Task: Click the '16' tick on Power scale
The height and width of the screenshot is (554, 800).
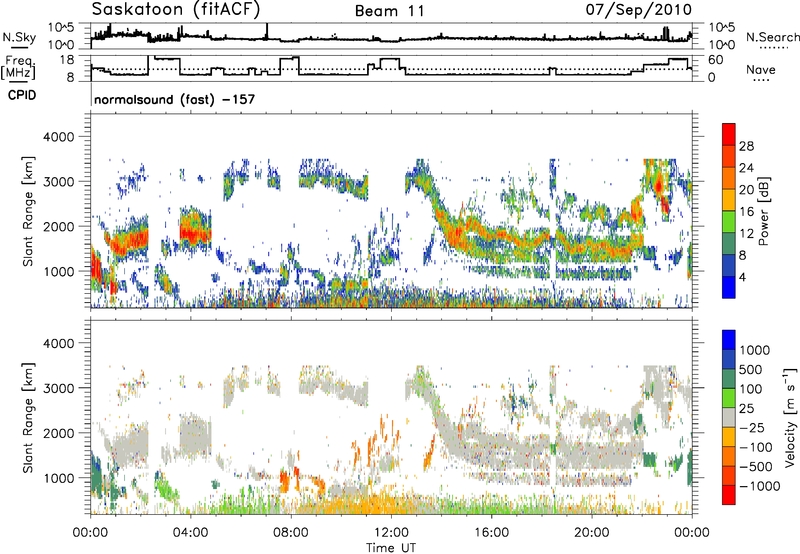Action: (x=746, y=212)
